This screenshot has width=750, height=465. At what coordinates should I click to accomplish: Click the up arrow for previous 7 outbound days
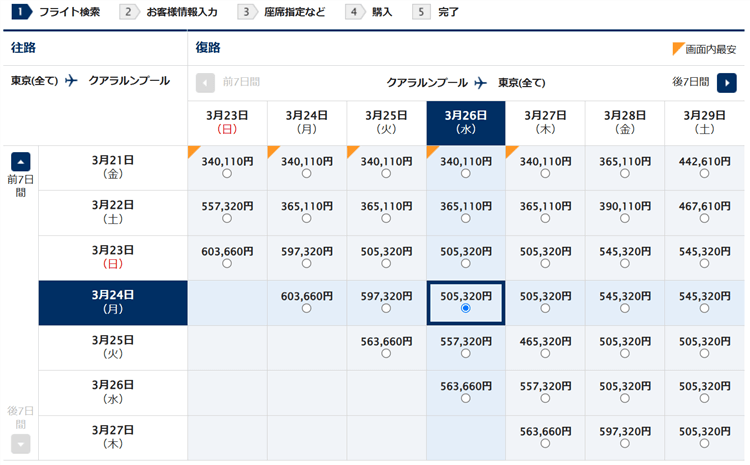point(21,162)
